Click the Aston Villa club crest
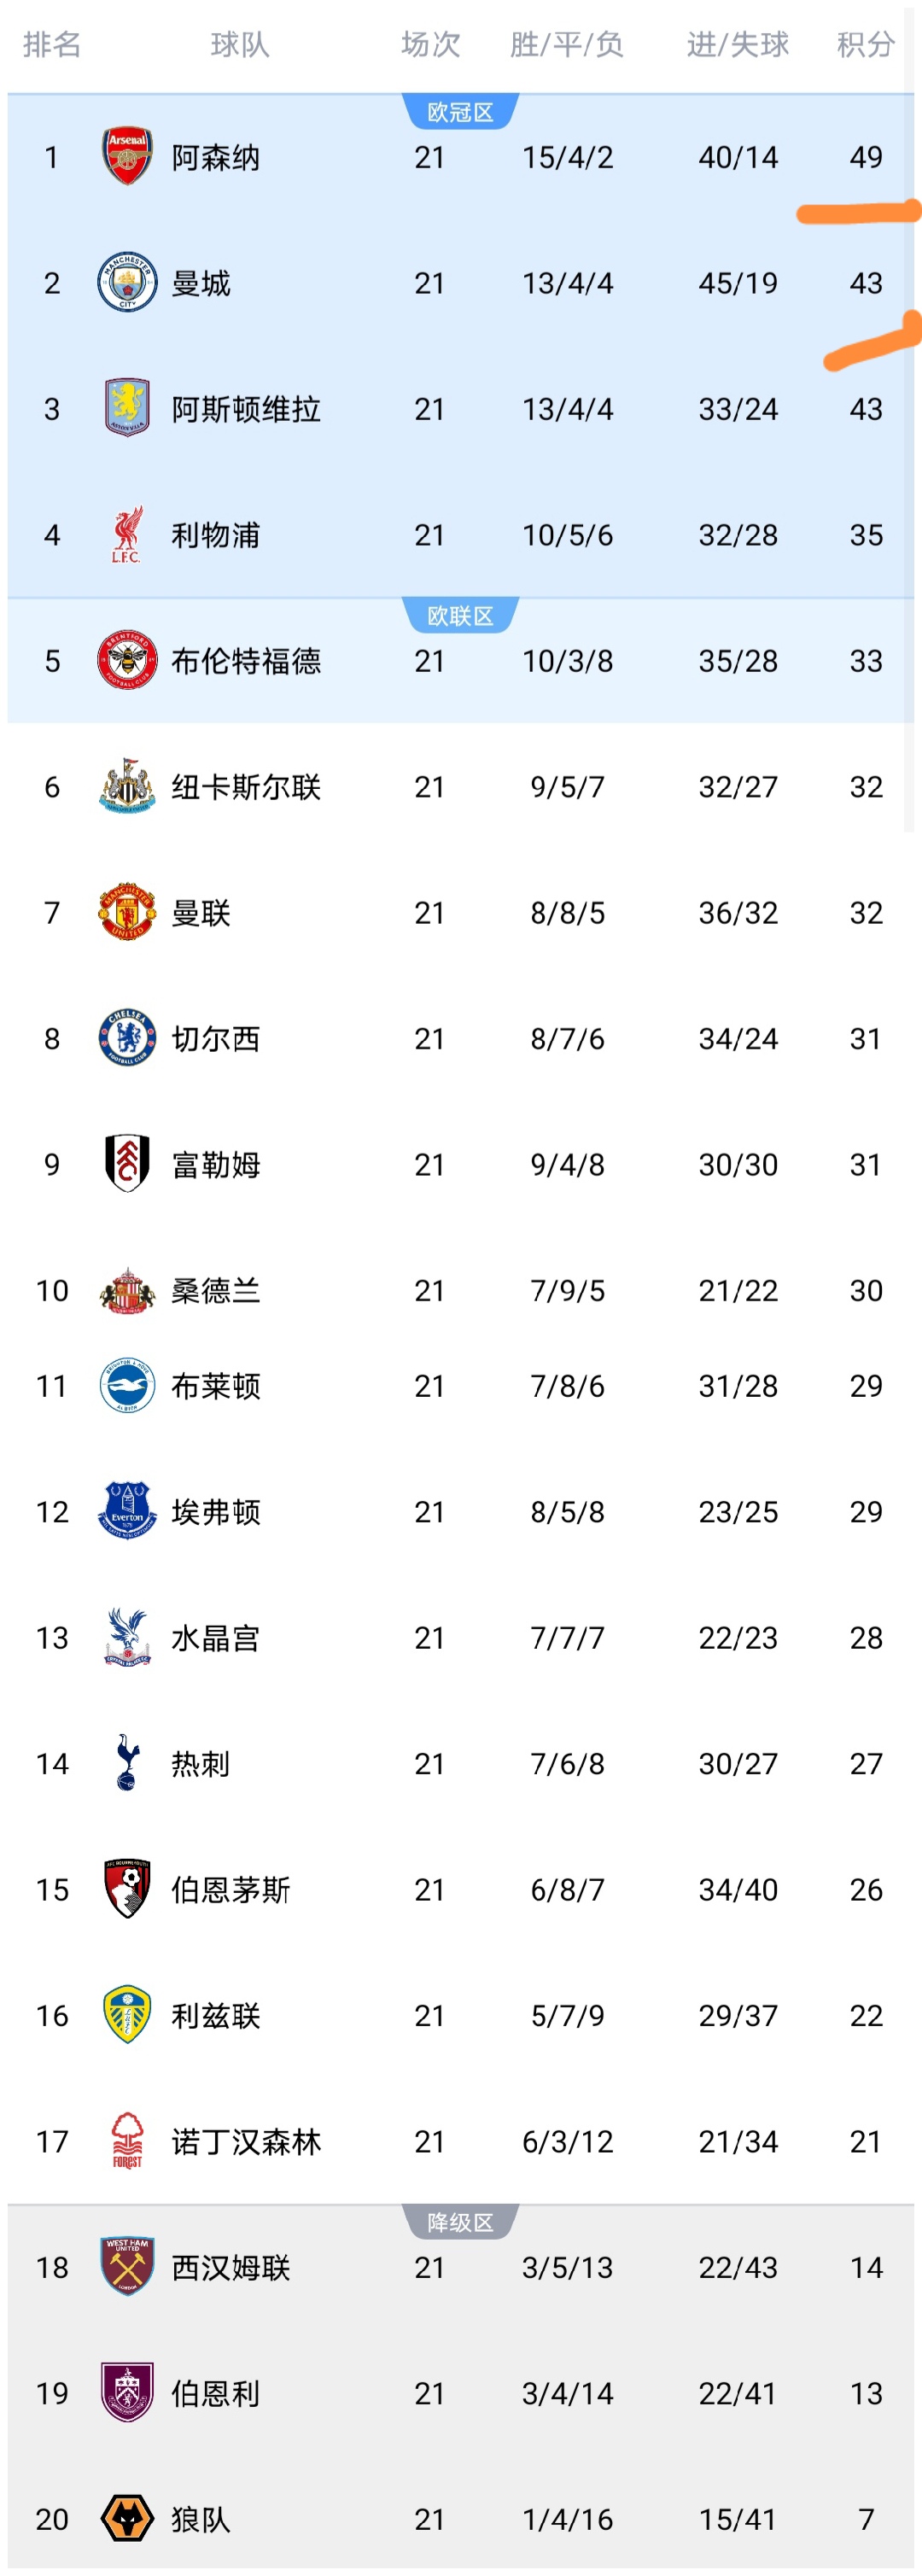922x2576 pixels. (x=127, y=409)
